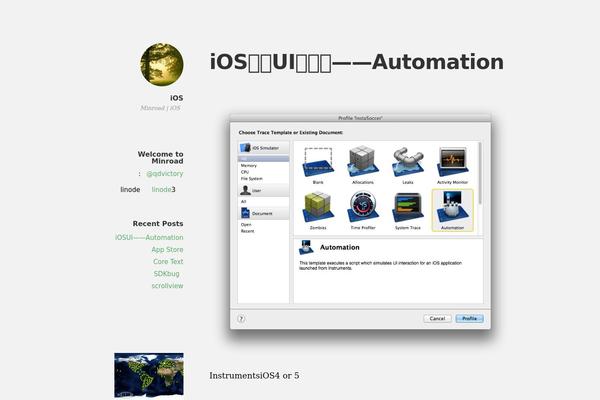
Task: Select File System in sidebar list
Action: coord(252,179)
